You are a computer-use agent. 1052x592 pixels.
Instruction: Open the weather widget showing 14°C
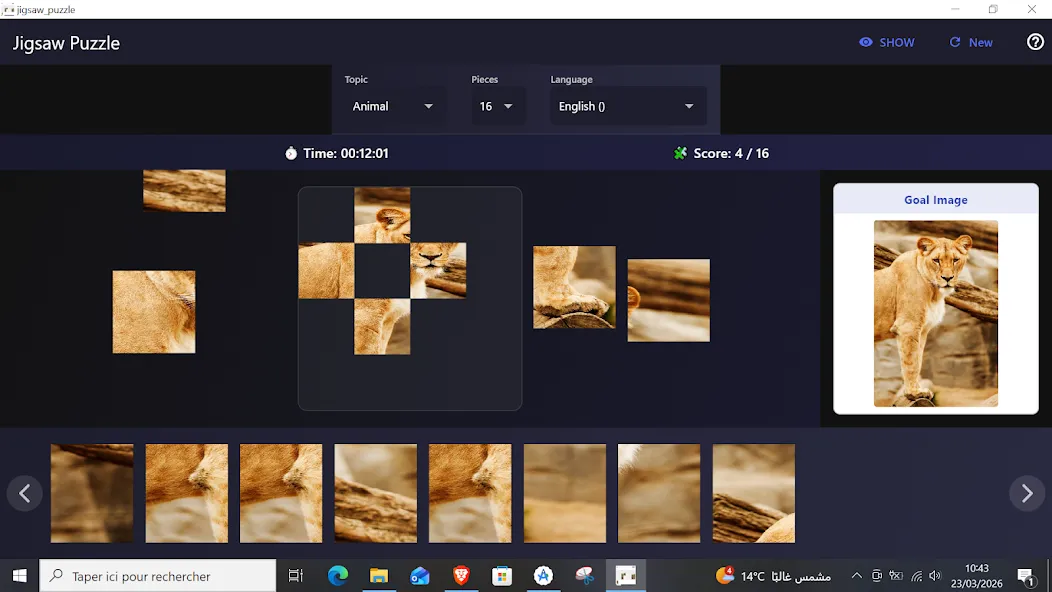pyautogui.click(x=772, y=576)
